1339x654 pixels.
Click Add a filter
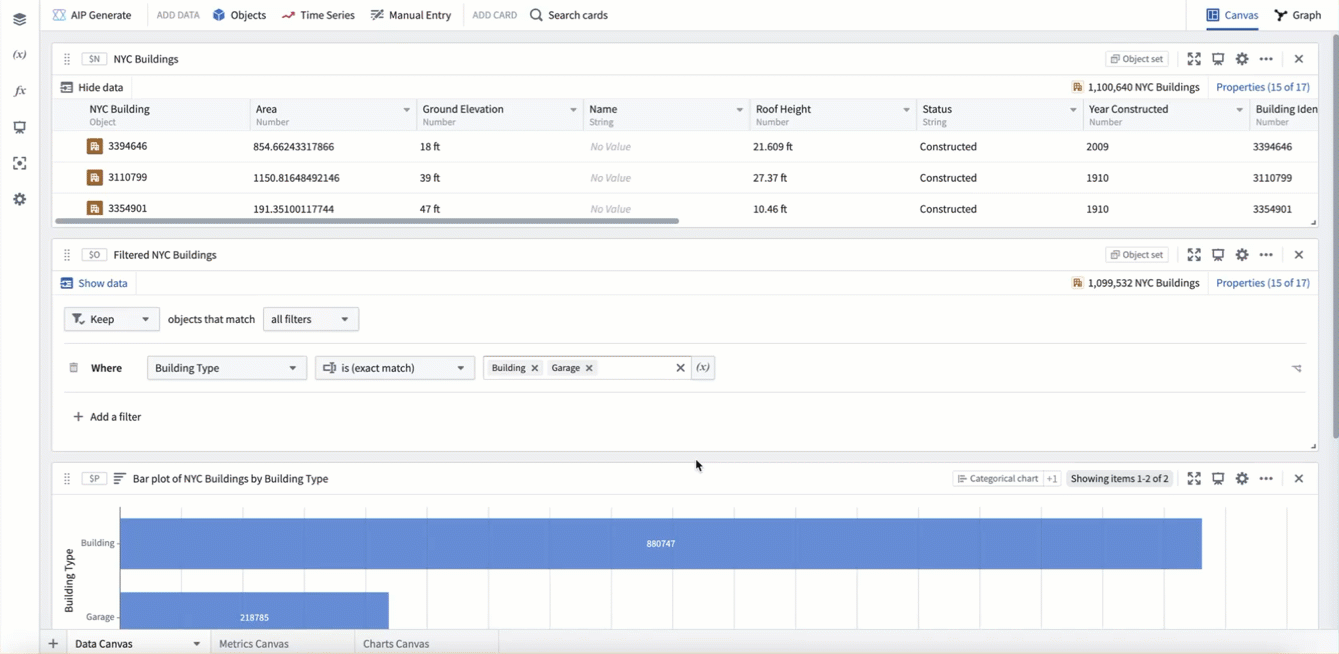(x=107, y=417)
